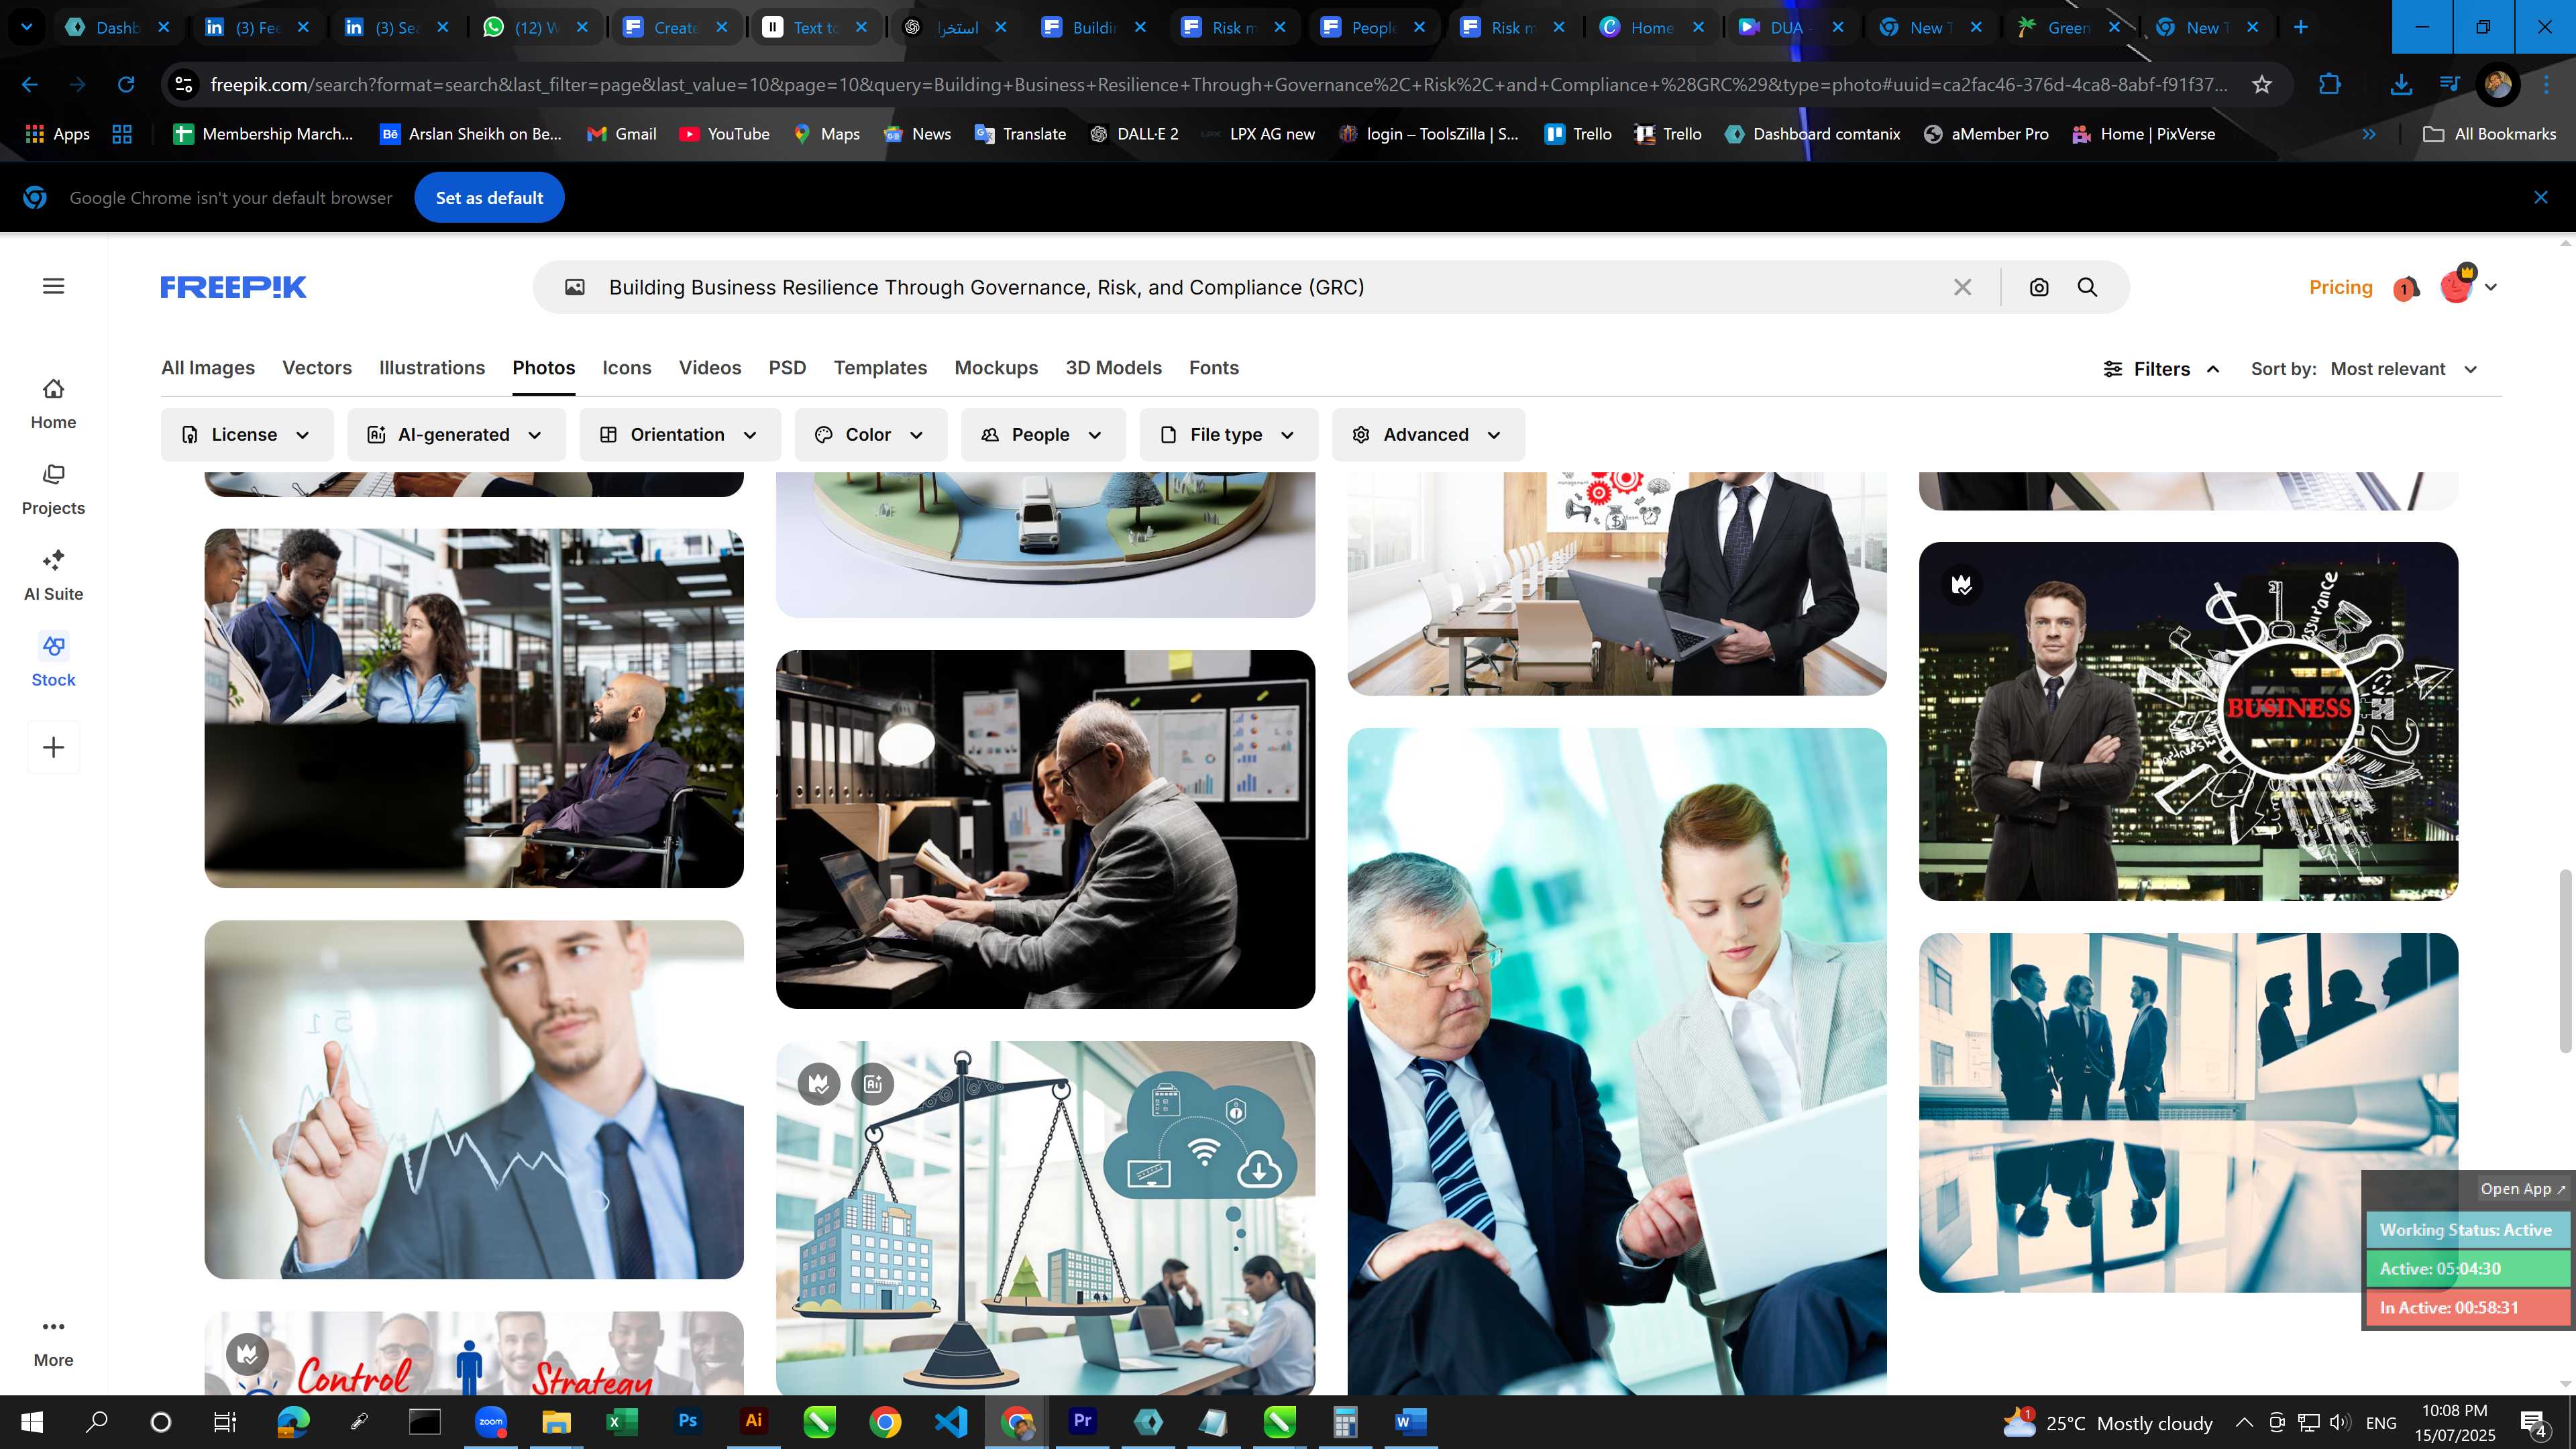
Task: Bookmark this page with star icon
Action: (2262, 85)
